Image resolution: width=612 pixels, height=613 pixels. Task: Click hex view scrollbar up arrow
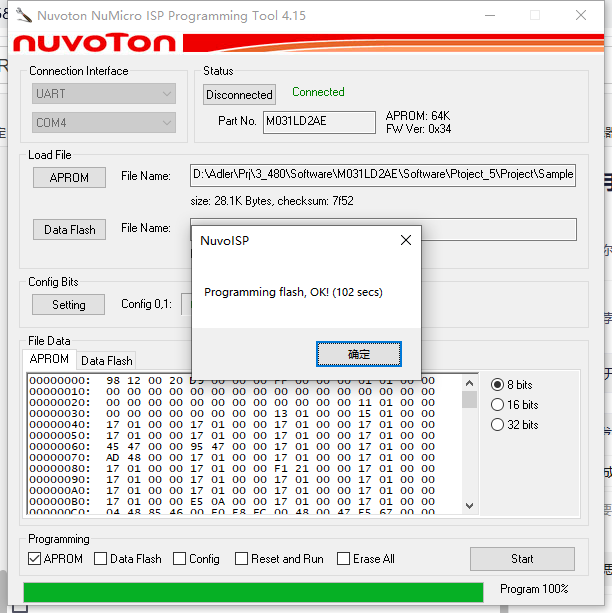[469, 383]
